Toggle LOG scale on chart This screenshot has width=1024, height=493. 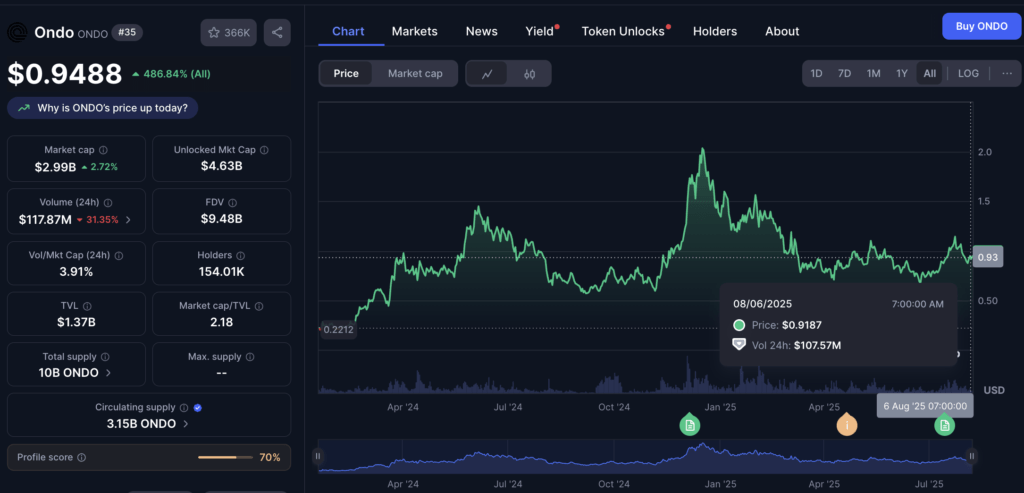968,74
